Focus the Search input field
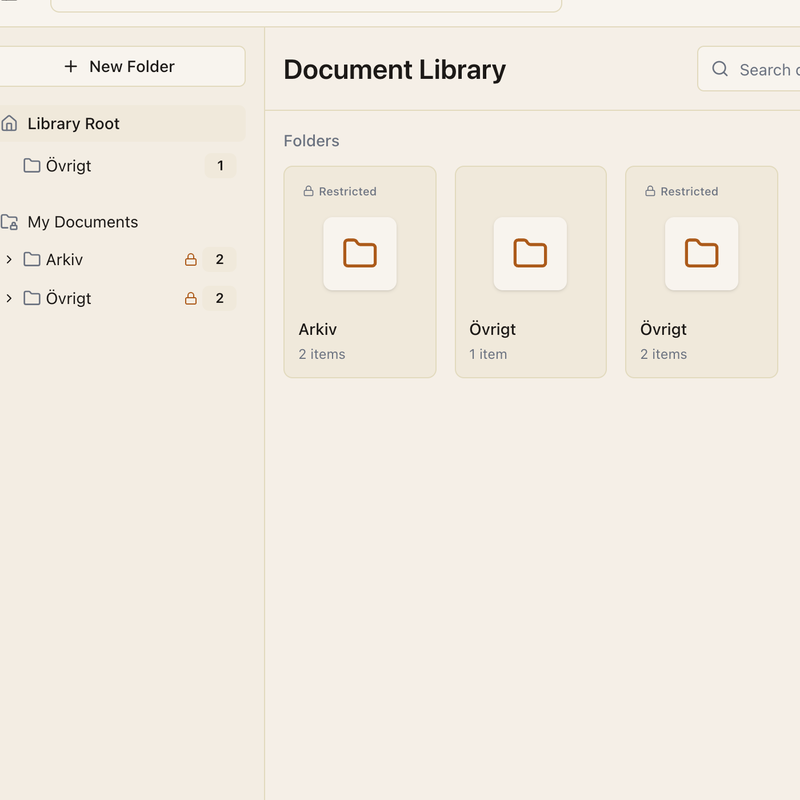Viewport: 800px width, 800px height. (x=749, y=69)
